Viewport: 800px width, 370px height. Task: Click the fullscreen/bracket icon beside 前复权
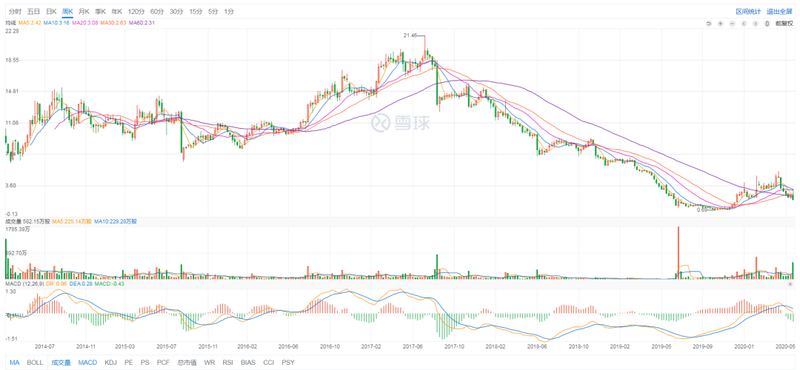tap(767, 23)
